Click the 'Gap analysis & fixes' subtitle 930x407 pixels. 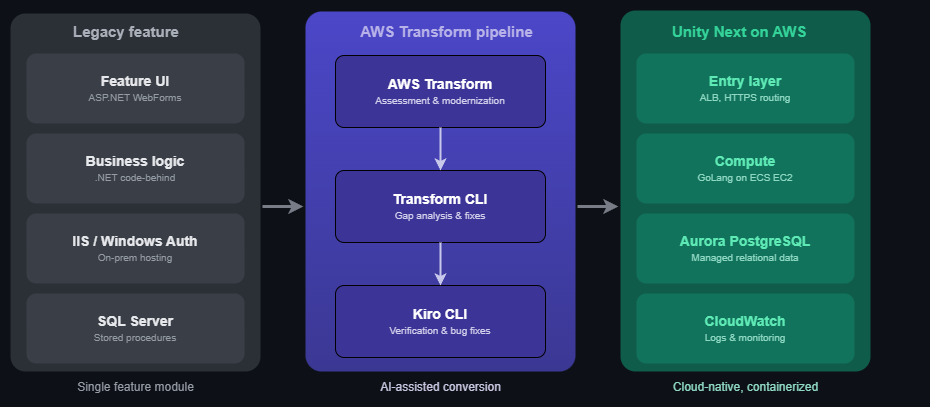440,216
